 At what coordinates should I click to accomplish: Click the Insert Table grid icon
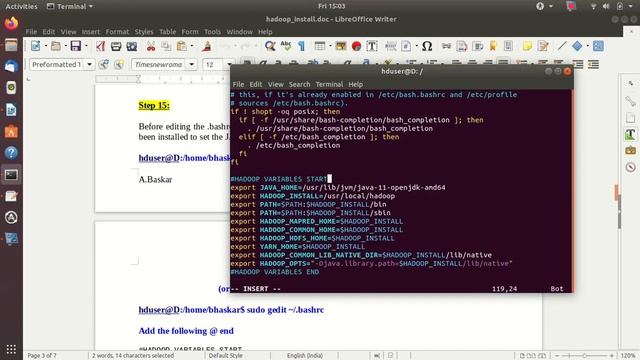(x=320, y=46)
